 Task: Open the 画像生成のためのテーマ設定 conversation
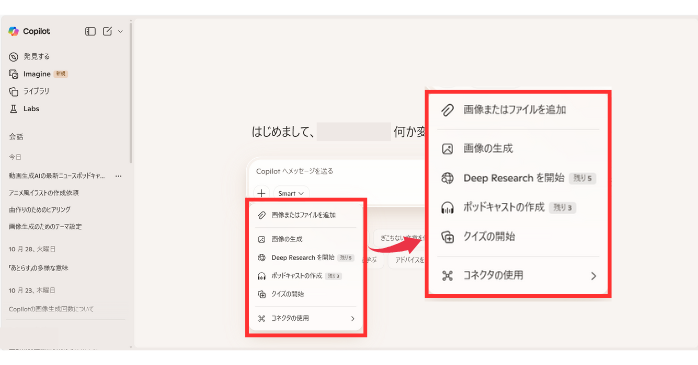coord(45,227)
